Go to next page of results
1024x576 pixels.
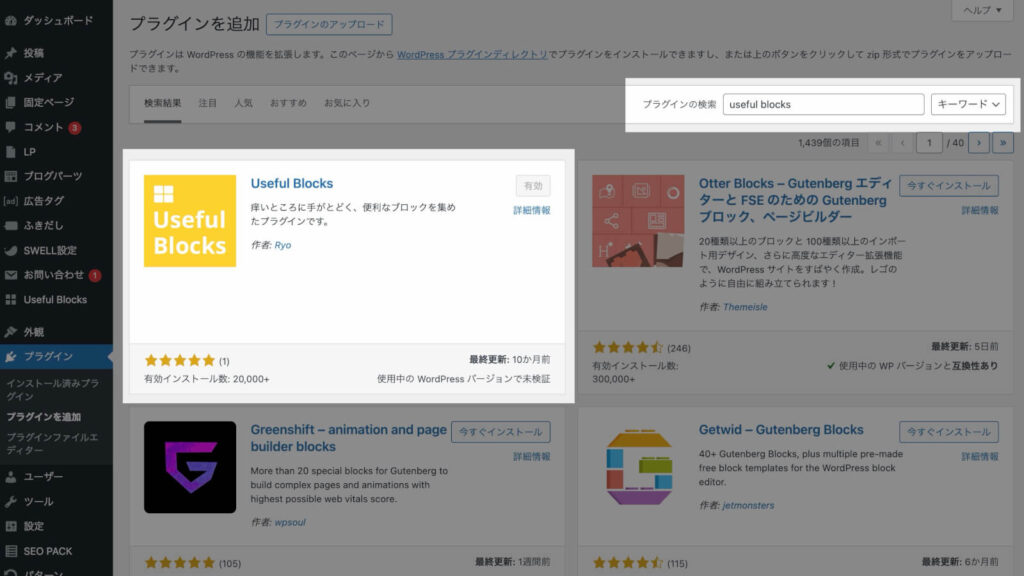(x=979, y=143)
